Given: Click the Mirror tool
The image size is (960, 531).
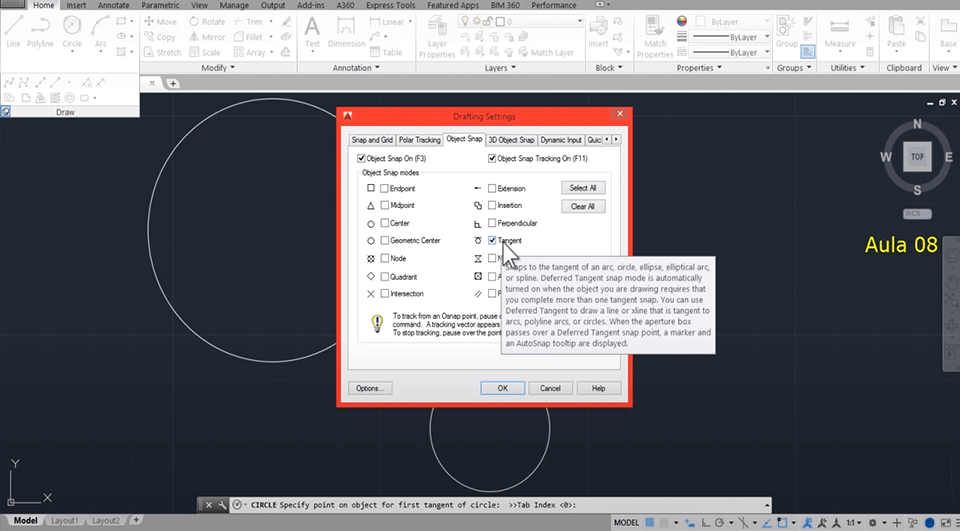Looking at the screenshot, I should (x=207, y=37).
